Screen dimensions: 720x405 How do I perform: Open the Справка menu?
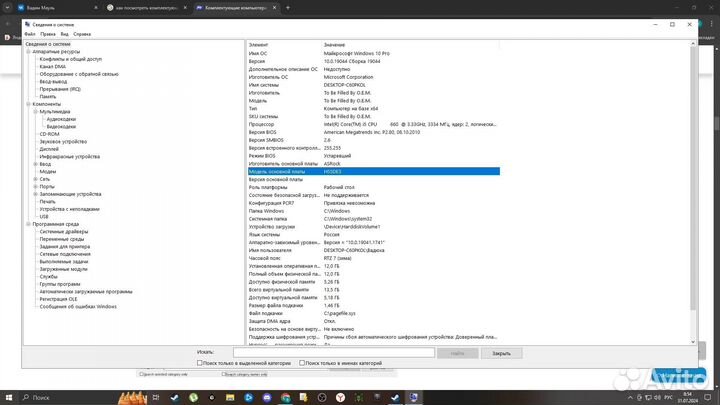[x=82, y=34]
